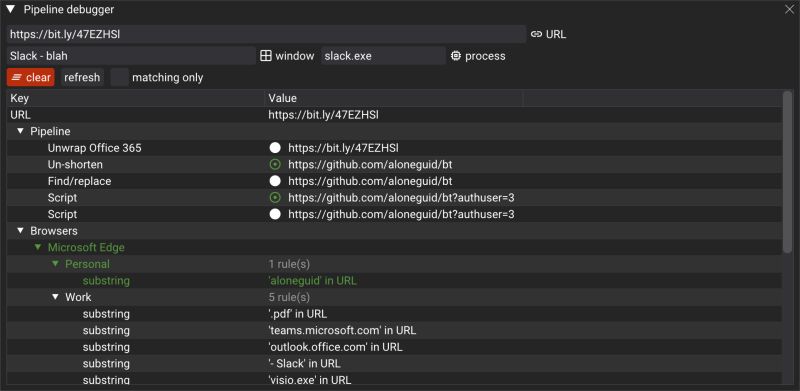
Task: Click the vertical scrollbar thumb
Action: [x=787, y=172]
